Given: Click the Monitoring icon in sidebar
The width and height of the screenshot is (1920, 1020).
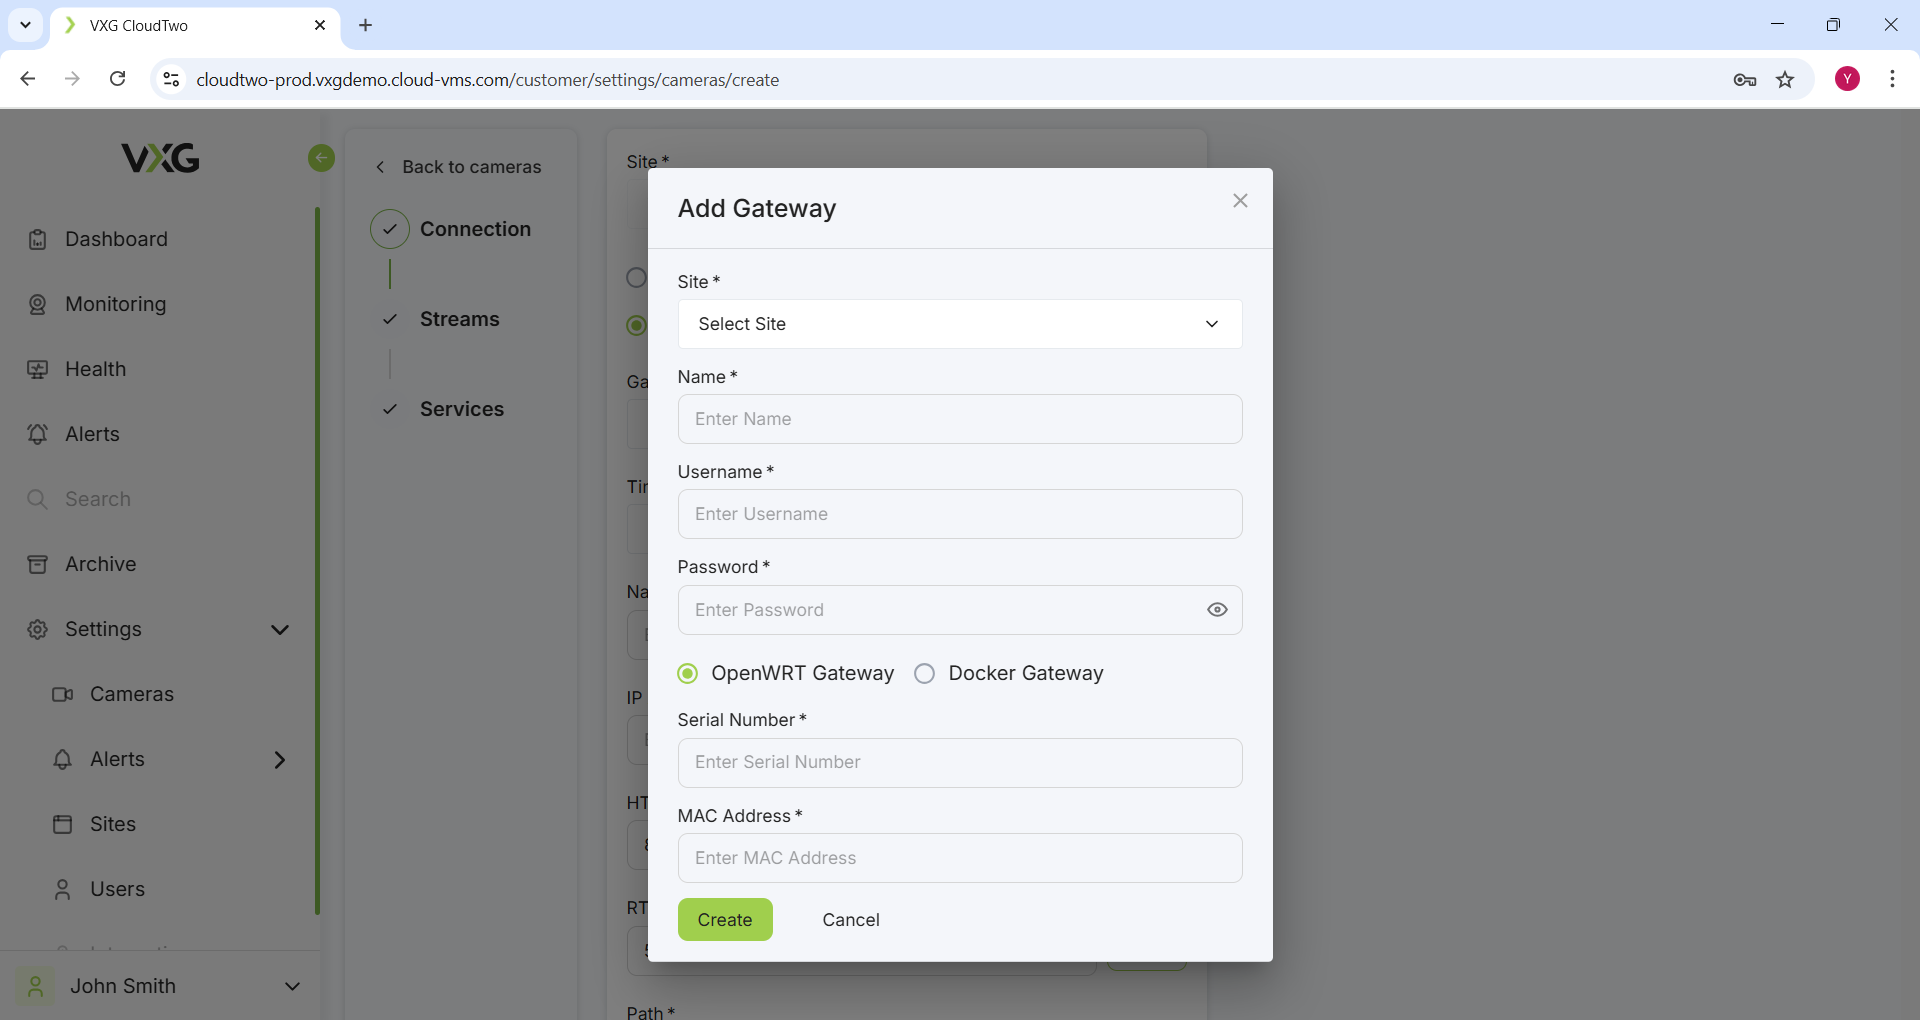Looking at the screenshot, I should coord(38,305).
